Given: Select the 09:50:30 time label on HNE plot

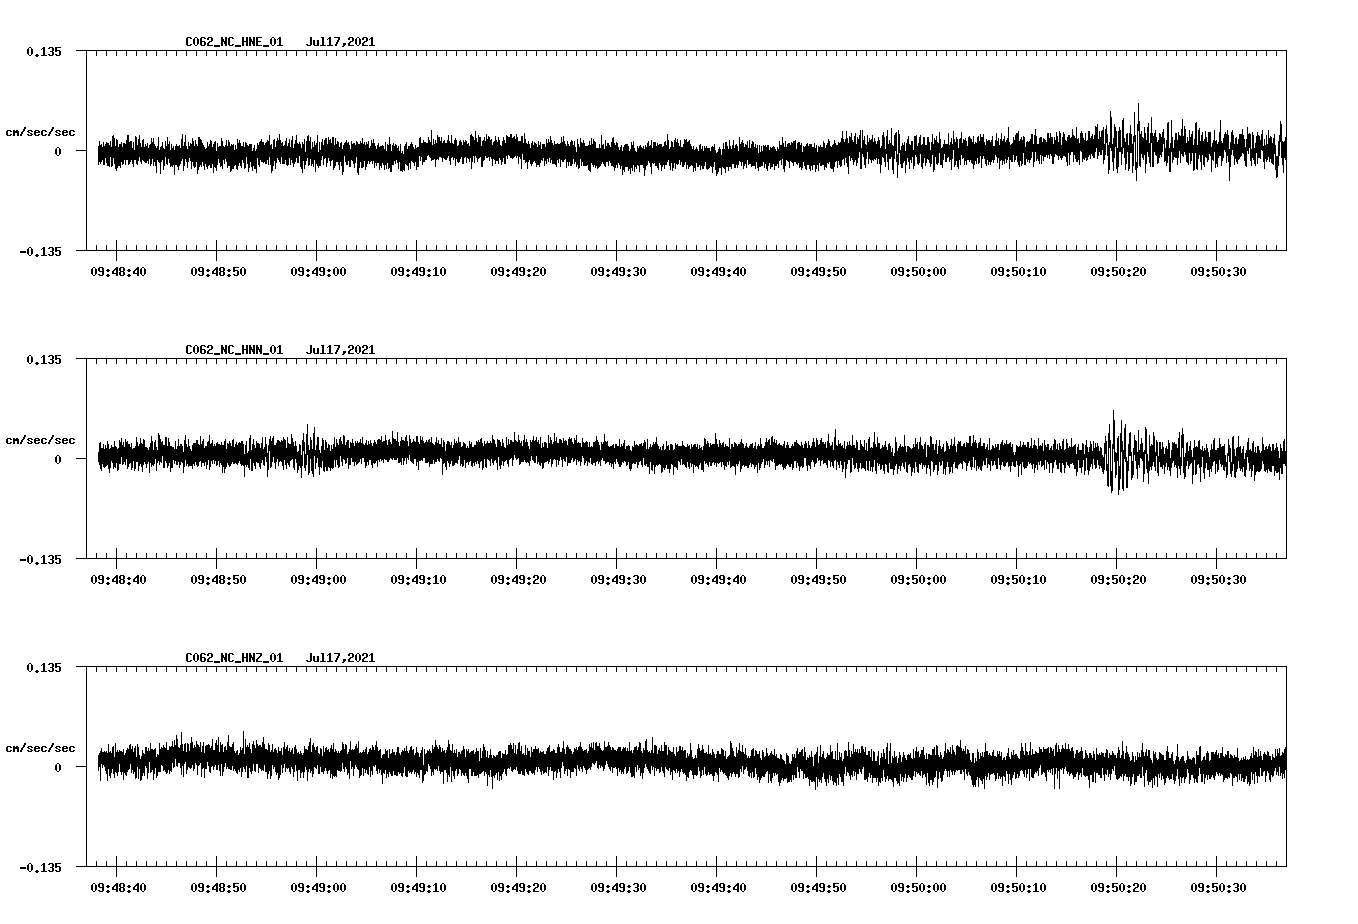Looking at the screenshot, I should point(1218,271).
